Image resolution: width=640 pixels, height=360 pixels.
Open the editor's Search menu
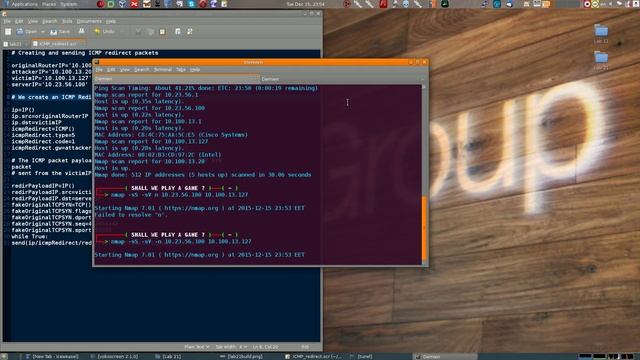point(50,21)
